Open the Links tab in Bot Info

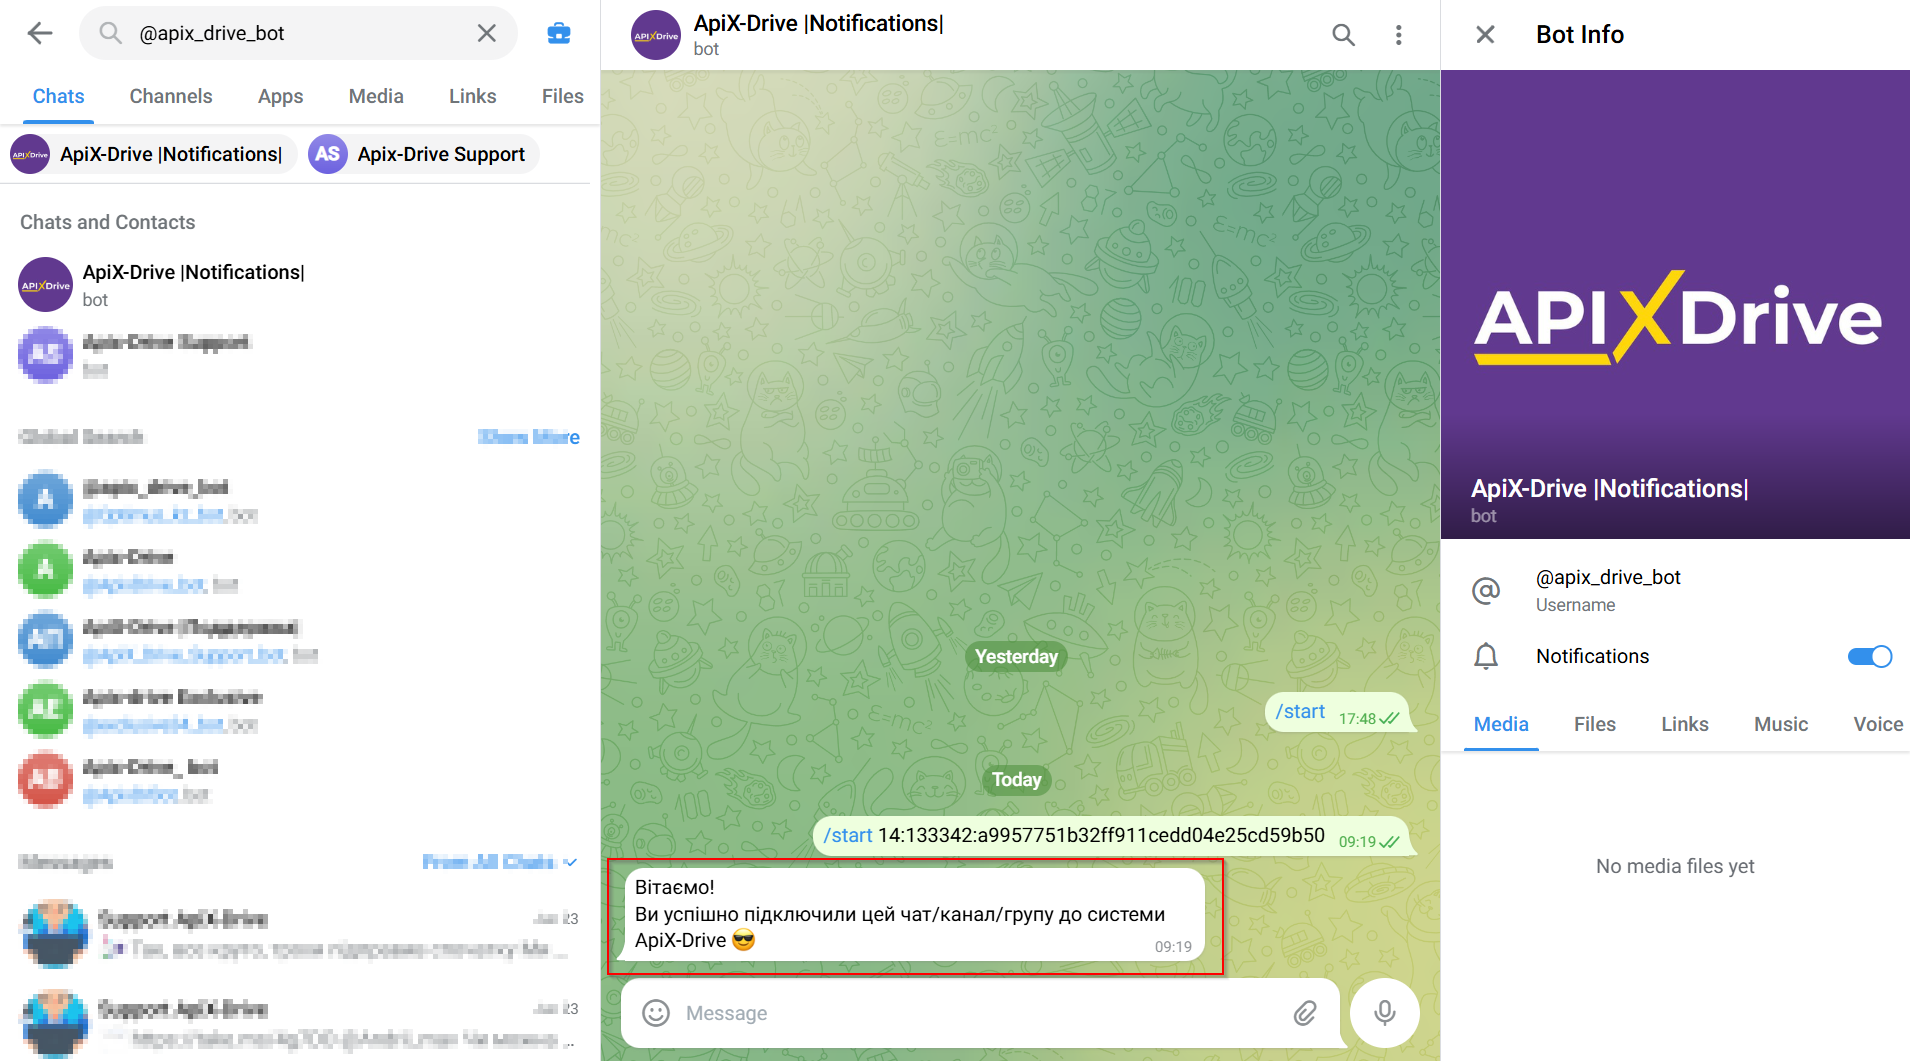1684,724
